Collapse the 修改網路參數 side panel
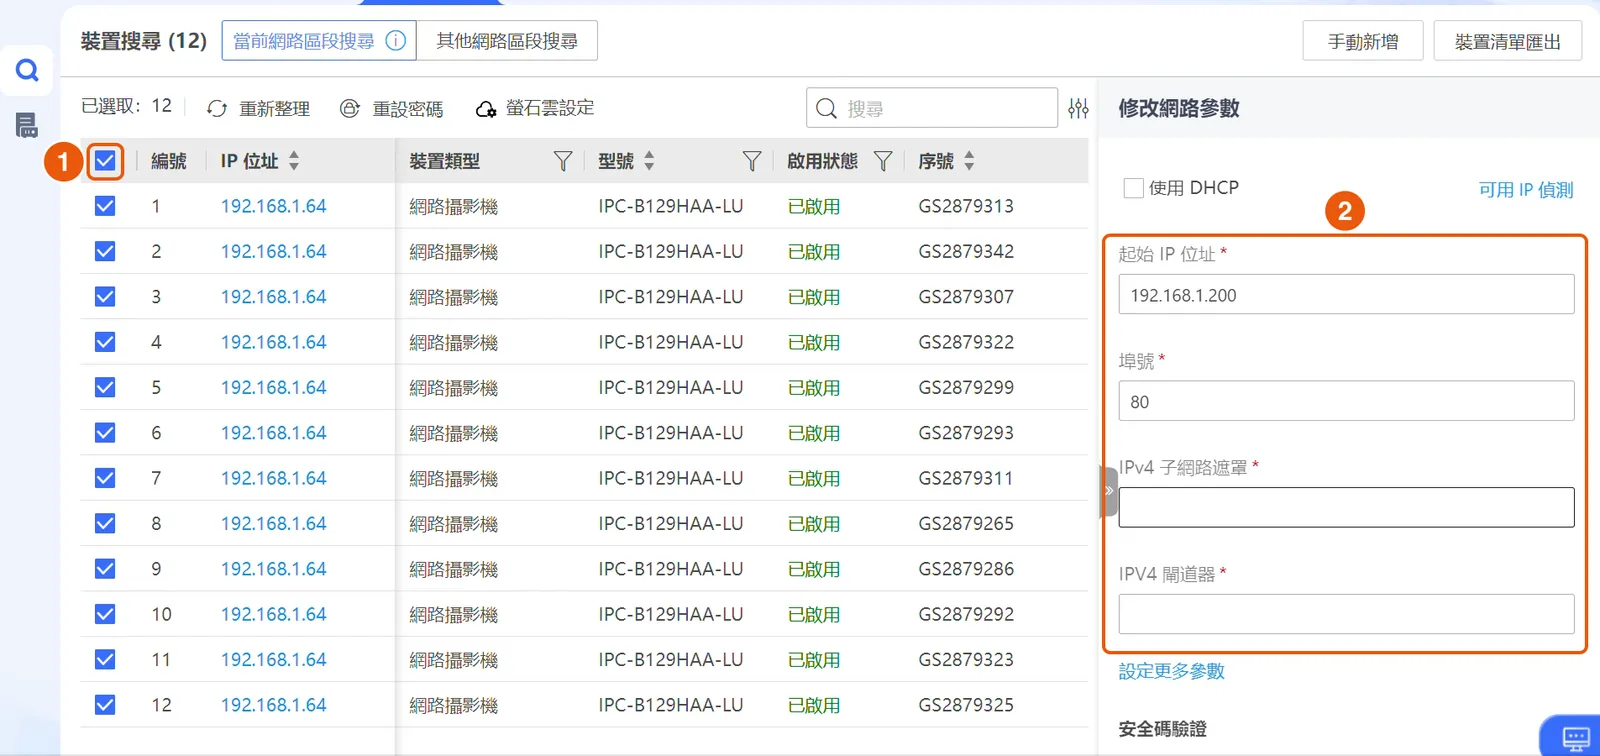 (x=1109, y=491)
